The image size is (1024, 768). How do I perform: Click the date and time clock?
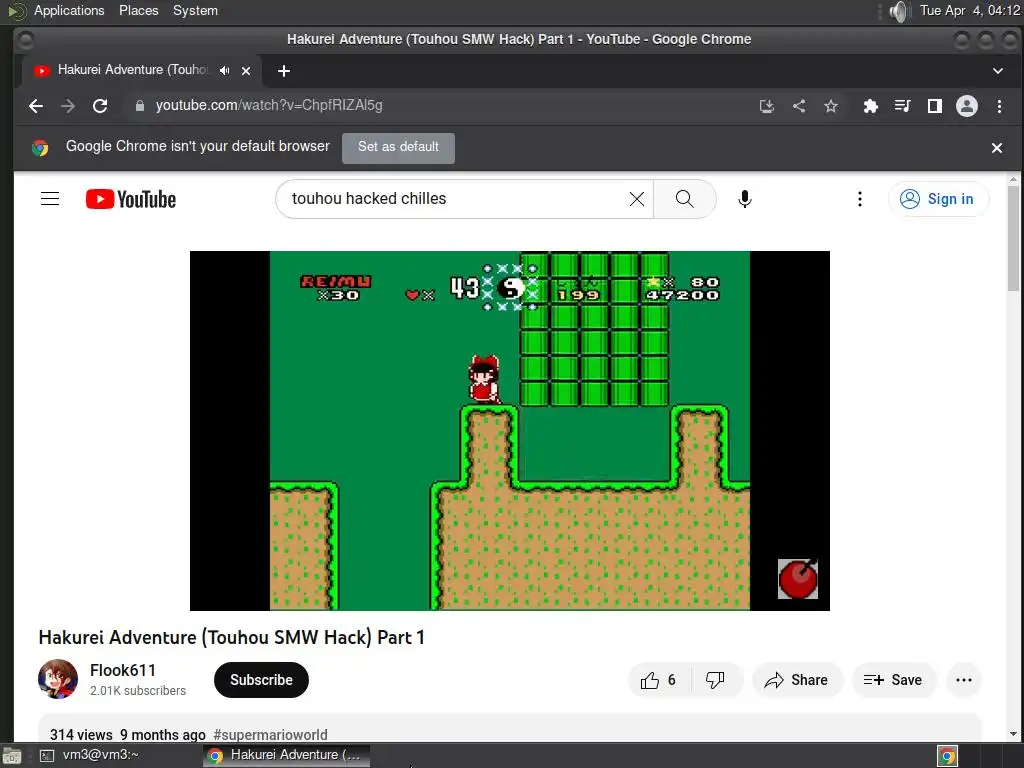click(970, 10)
